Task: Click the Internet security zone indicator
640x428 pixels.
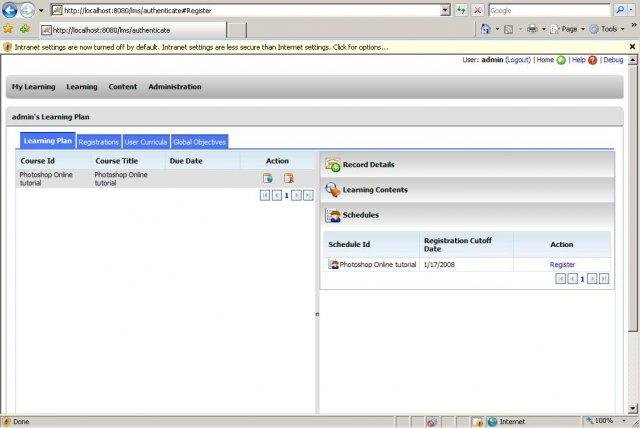Action: pos(506,421)
